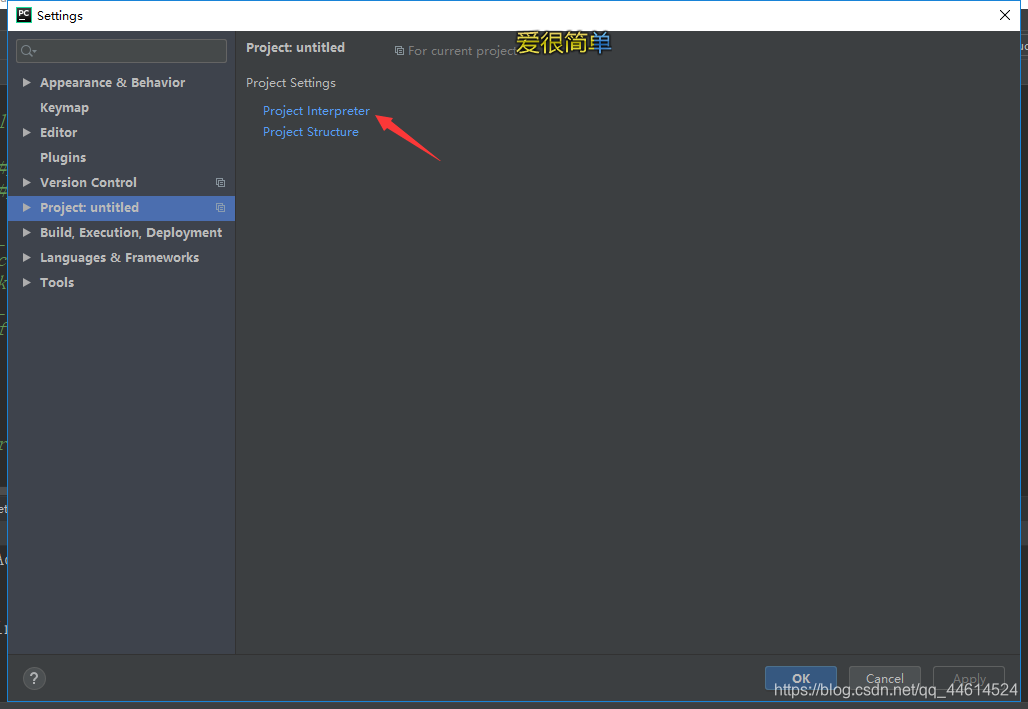The image size is (1028, 709).
Task: Expand the Version Control arrow
Action: pos(26,182)
